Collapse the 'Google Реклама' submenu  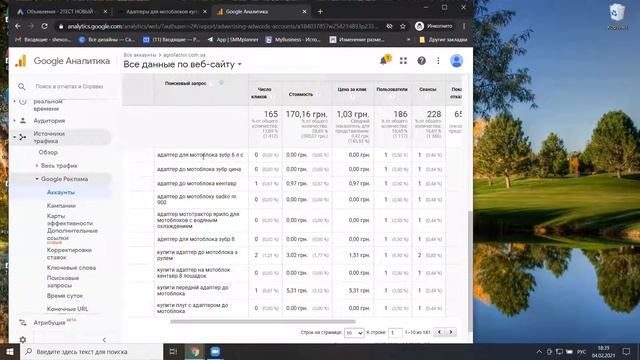[64, 179]
